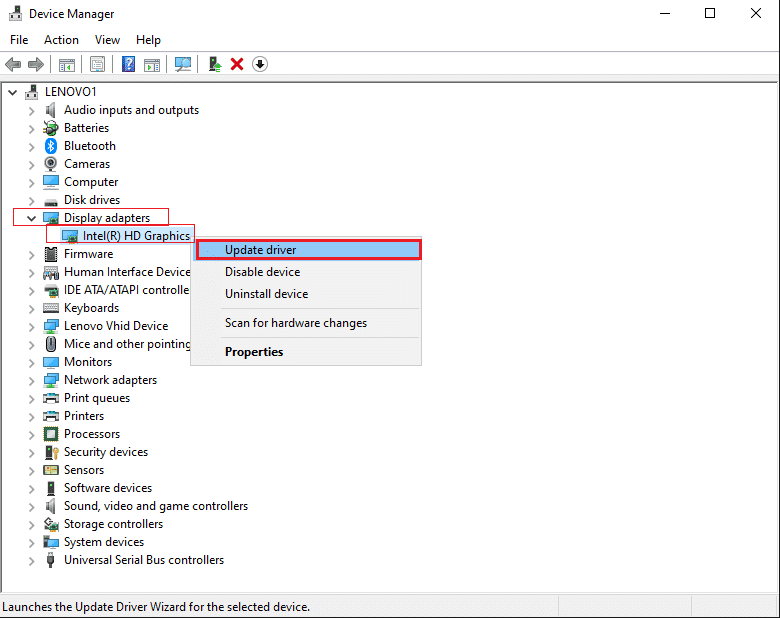Click the red X Uninstall device toolbar icon
The width and height of the screenshot is (780, 618).
237,64
